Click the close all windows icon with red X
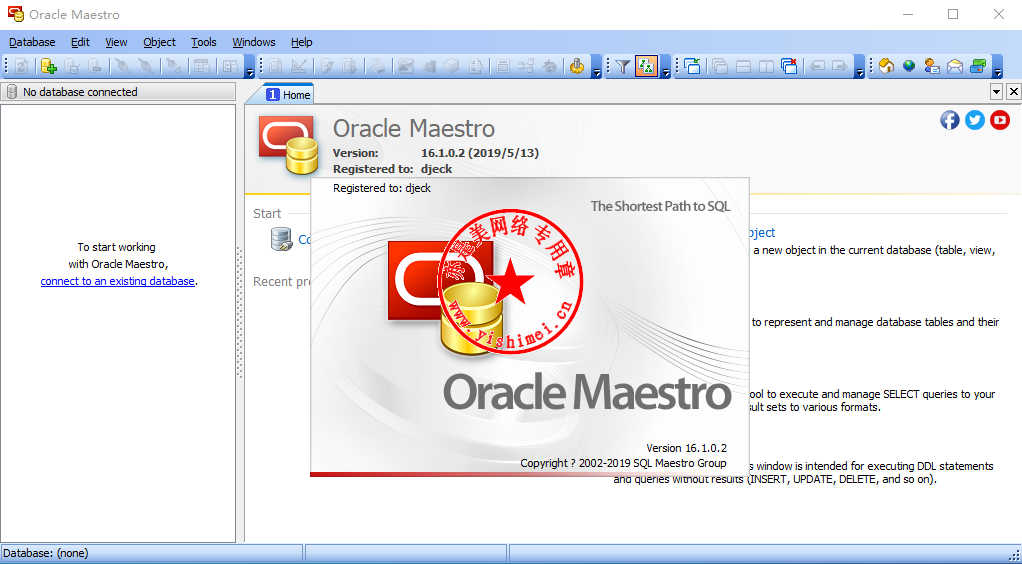The width and height of the screenshot is (1022, 564). (x=789, y=66)
